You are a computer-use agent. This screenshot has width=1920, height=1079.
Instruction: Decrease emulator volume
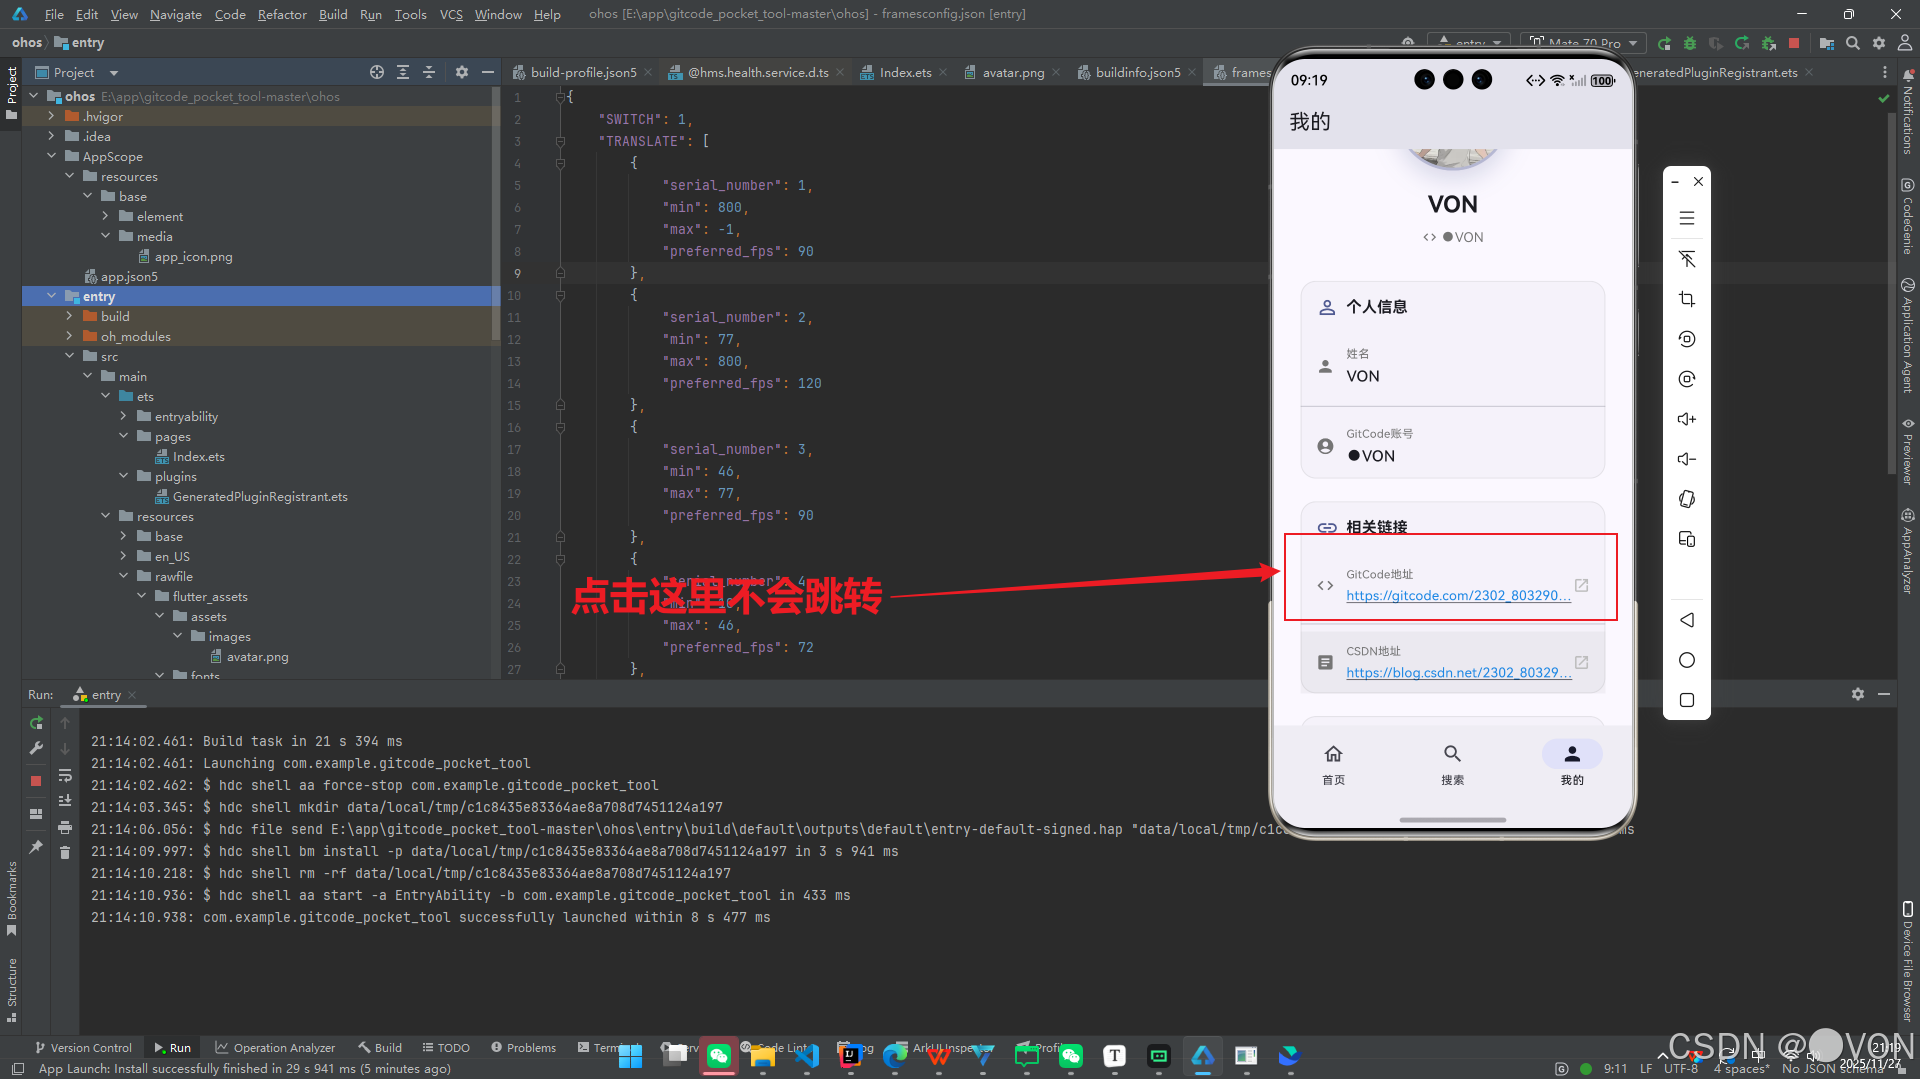[x=1687, y=459]
